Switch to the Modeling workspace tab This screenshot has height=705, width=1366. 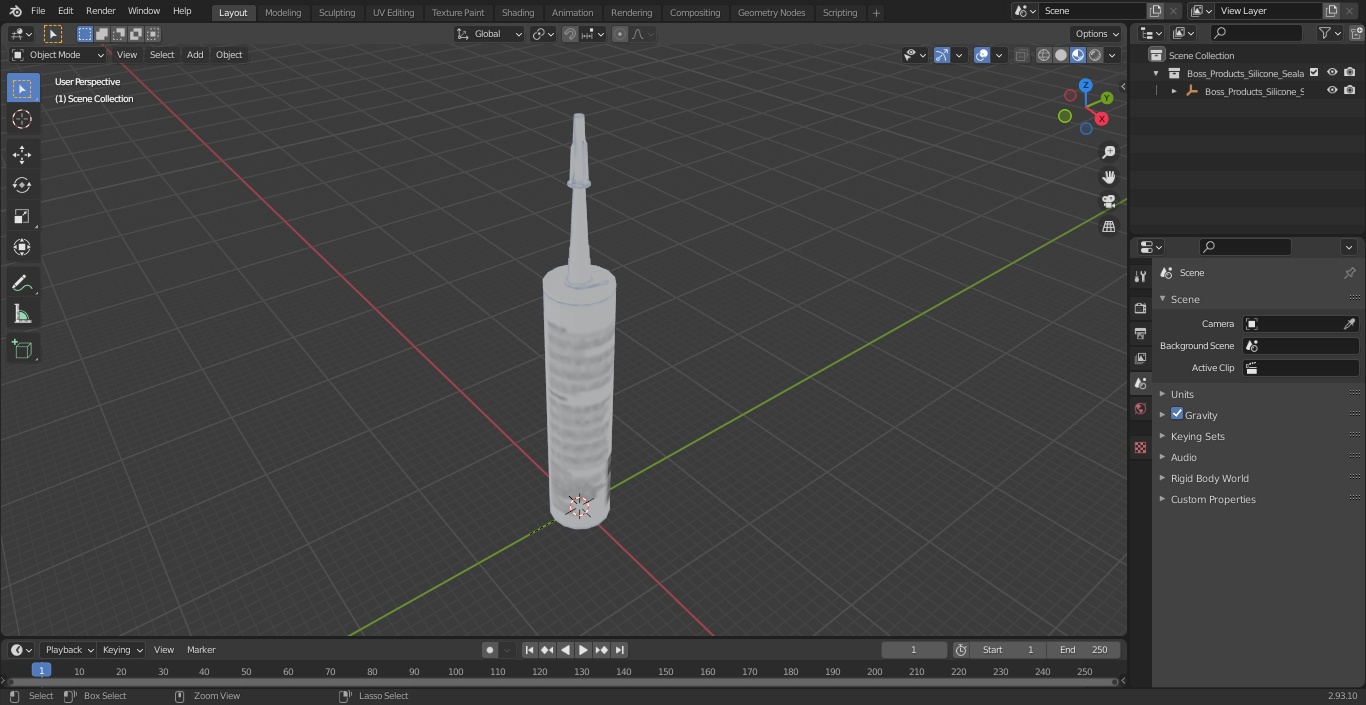click(x=283, y=13)
